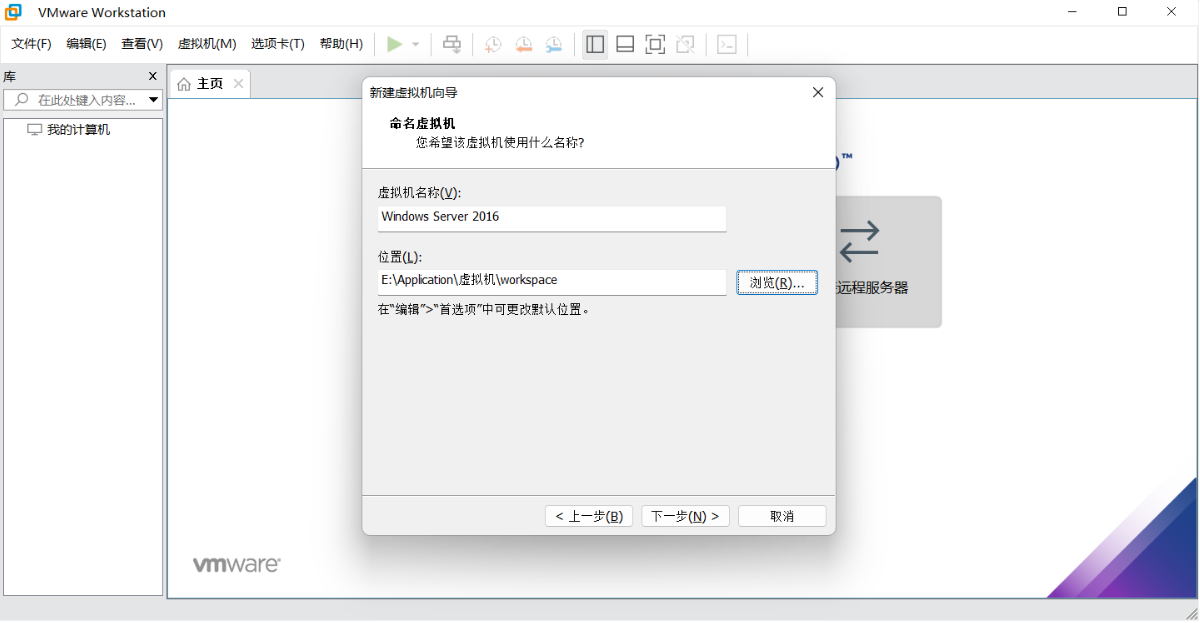The height and width of the screenshot is (623, 1200).
Task: Close the 新建虚拟机向导 dialog
Action: (x=817, y=92)
